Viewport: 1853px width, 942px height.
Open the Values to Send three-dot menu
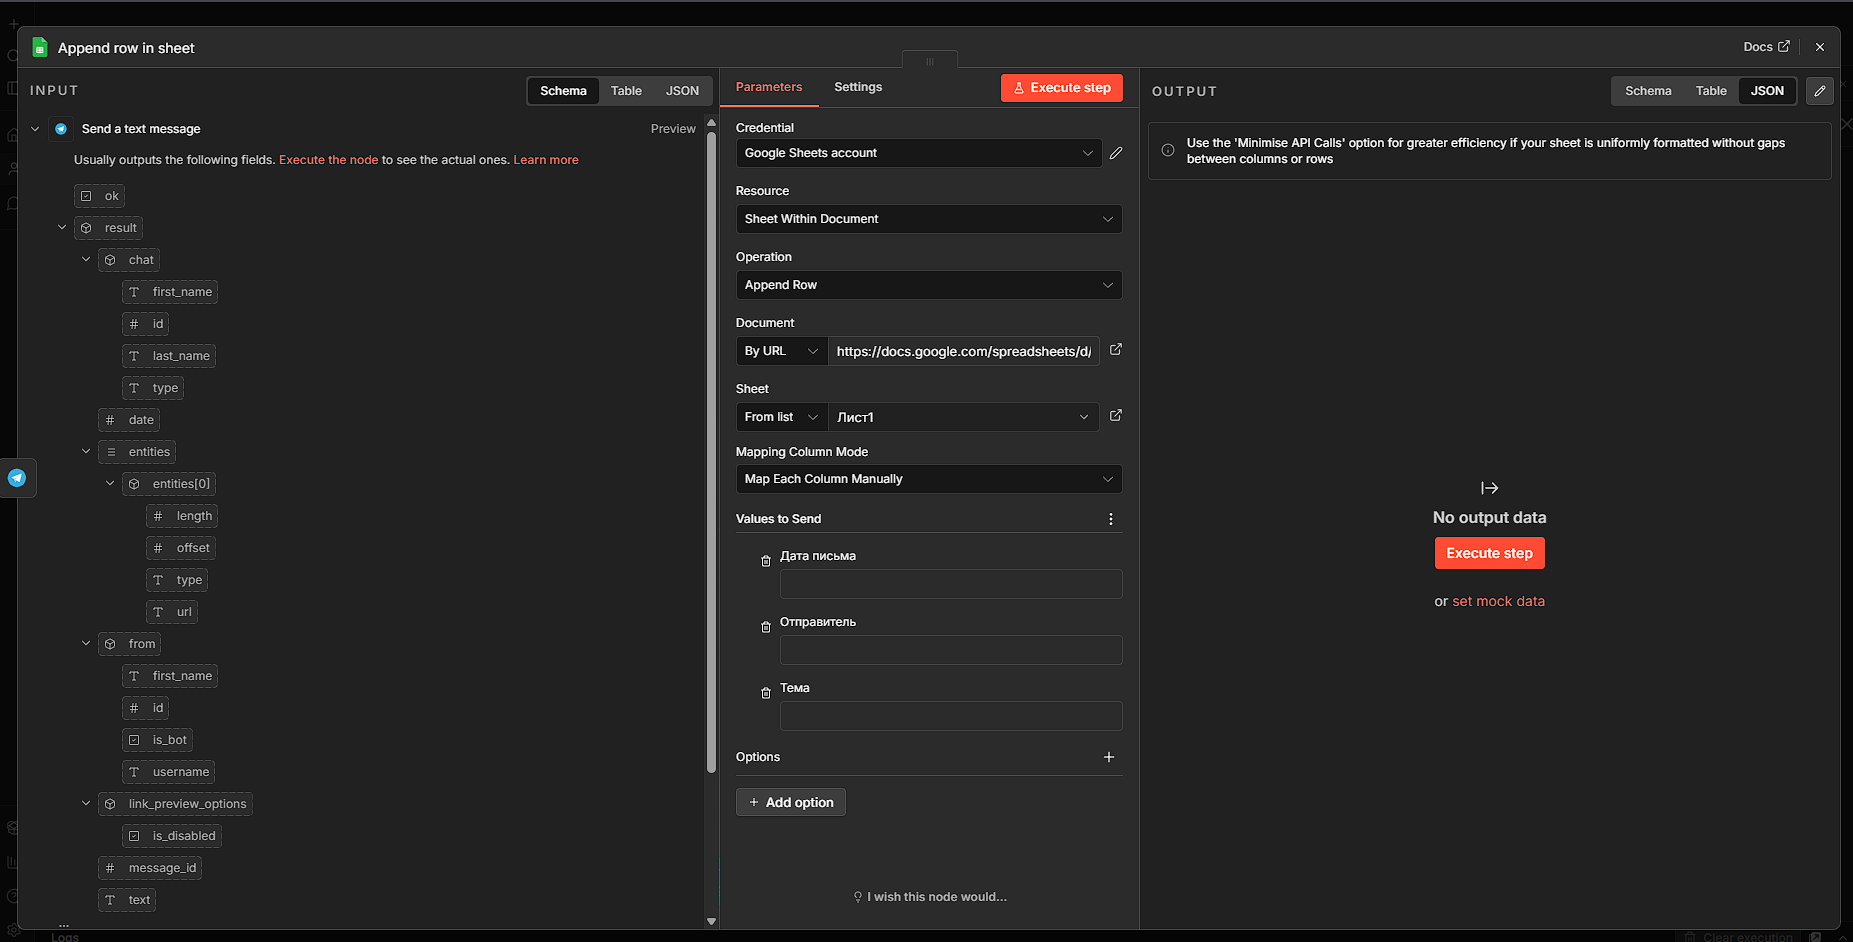pos(1110,519)
